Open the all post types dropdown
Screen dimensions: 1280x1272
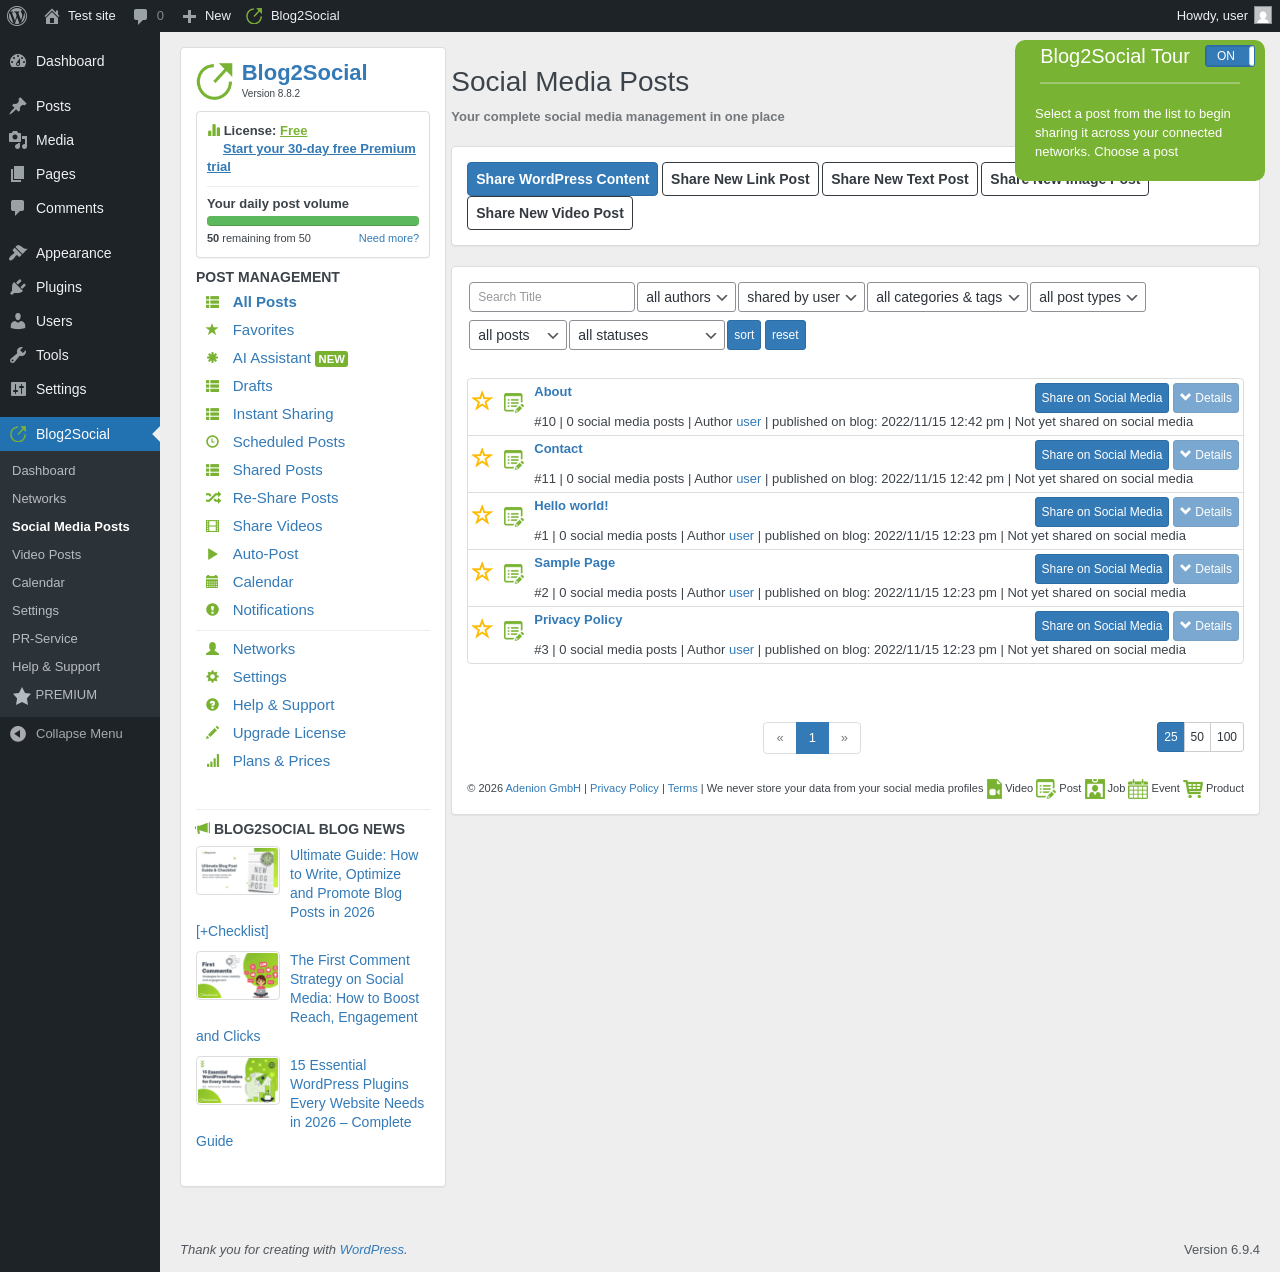[1088, 297]
